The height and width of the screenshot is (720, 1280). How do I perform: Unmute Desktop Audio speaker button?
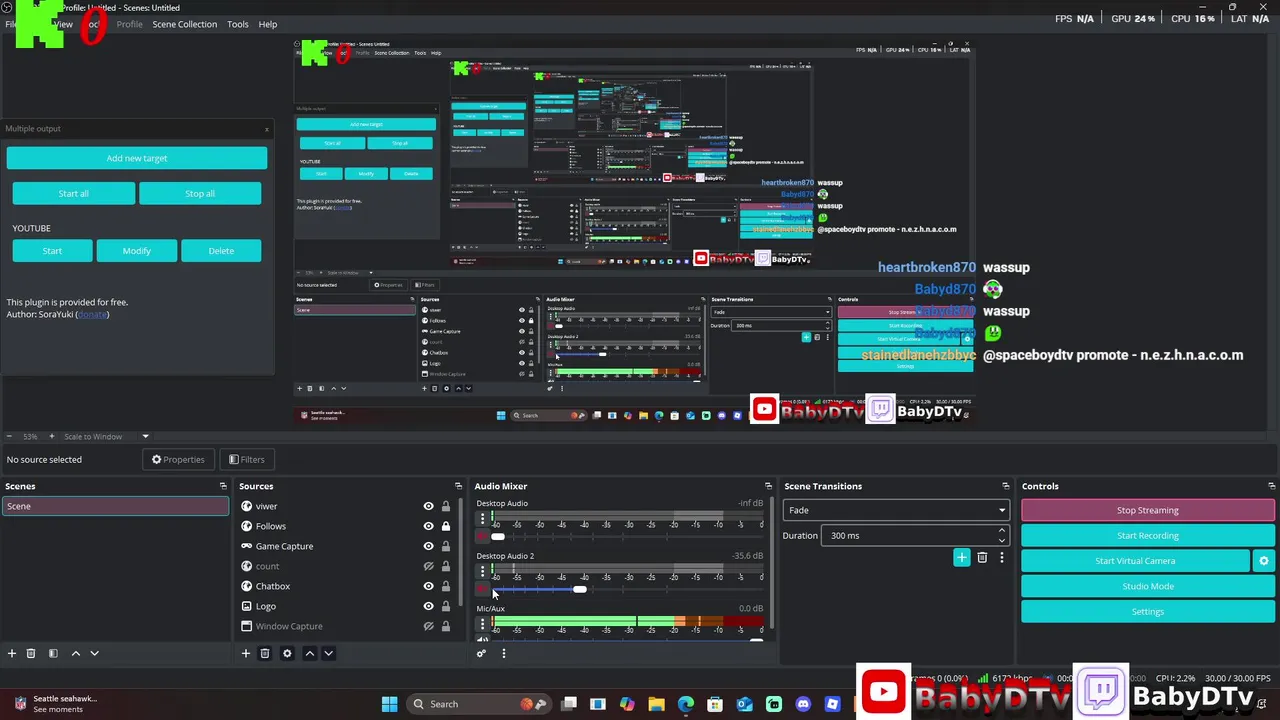(482, 537)
